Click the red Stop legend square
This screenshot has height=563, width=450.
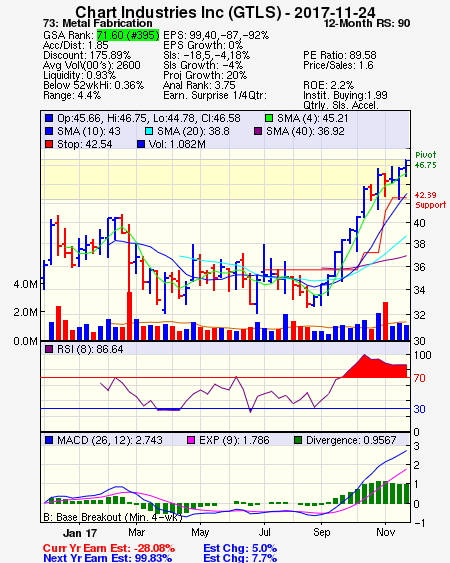tap(49, 144)
